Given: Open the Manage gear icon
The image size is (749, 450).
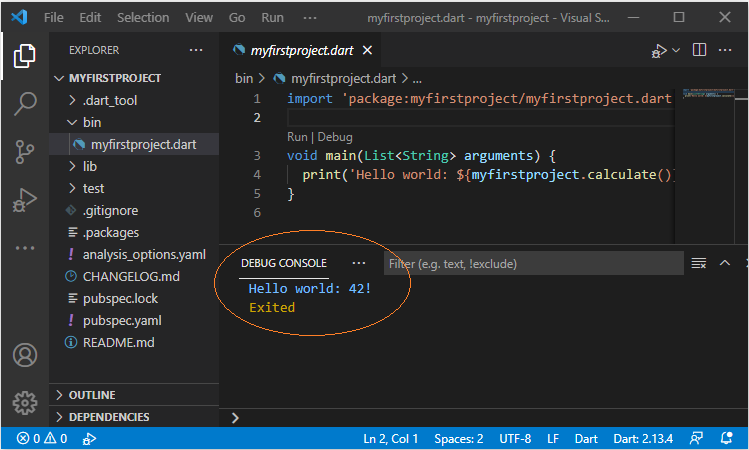Looking at the screenshot, I should coord(24,403).
